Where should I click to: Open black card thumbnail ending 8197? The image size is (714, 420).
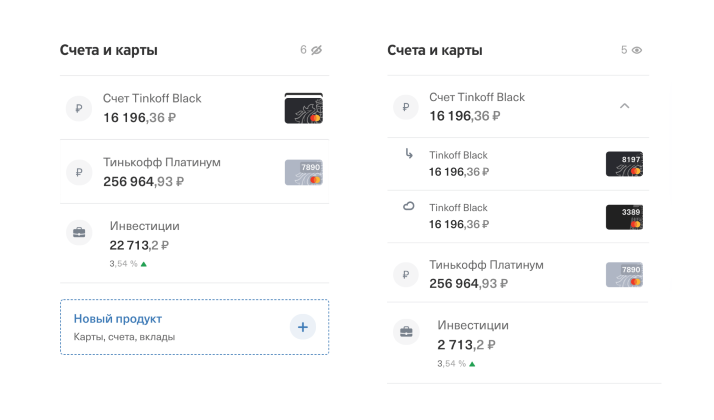coord(624,164)
